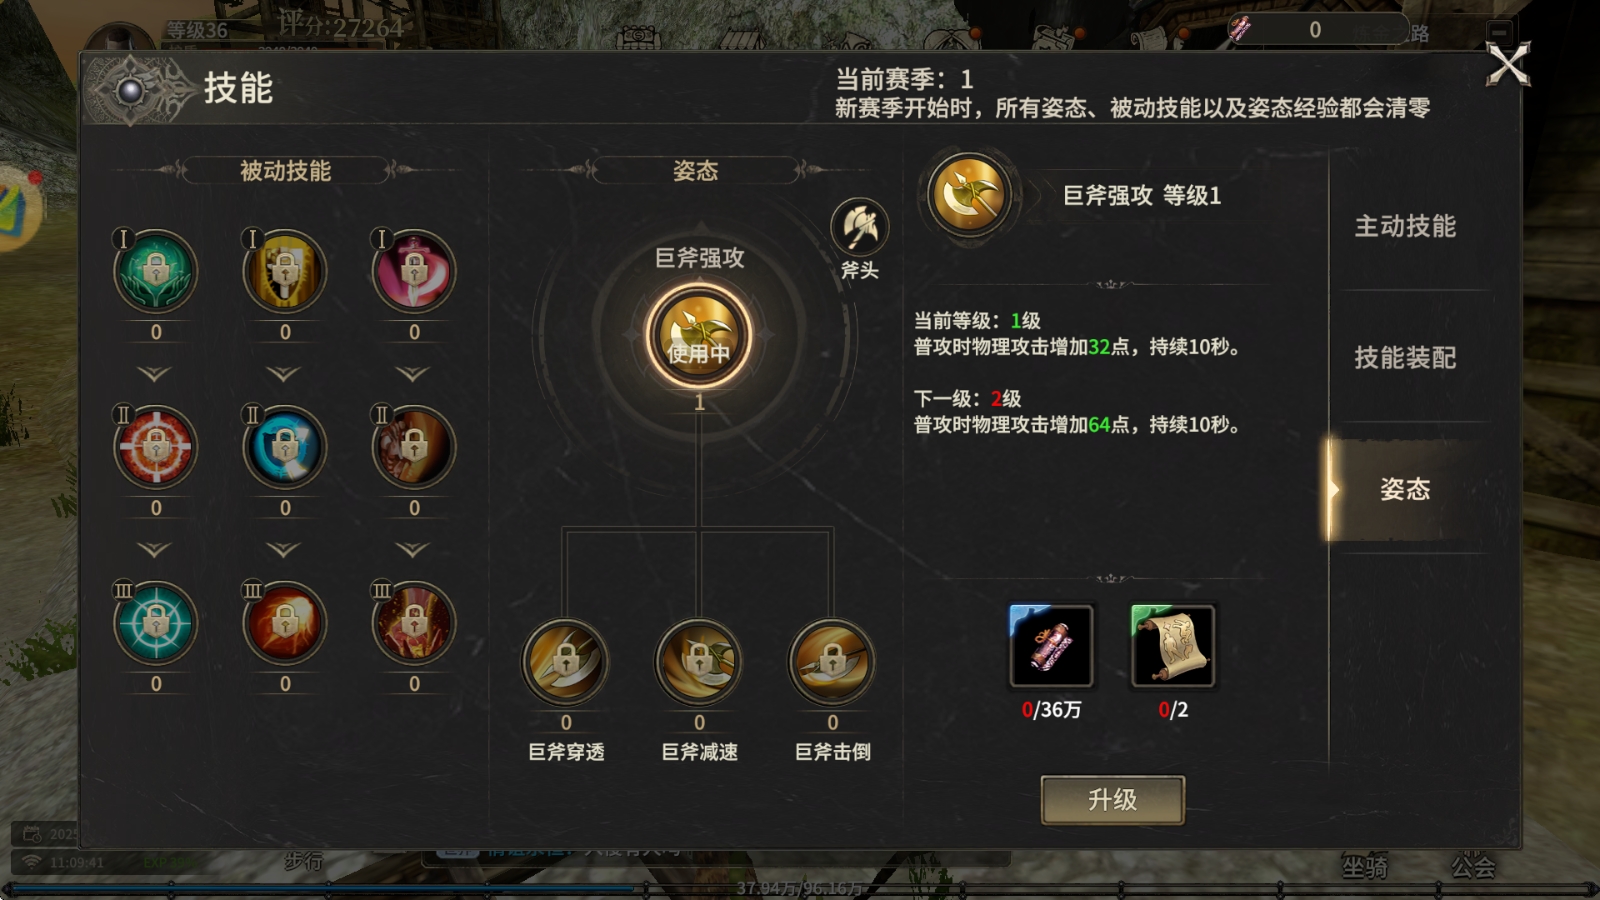
Task: Select the locked 巨斧击倒 skill
Action: tap(832, 661)
